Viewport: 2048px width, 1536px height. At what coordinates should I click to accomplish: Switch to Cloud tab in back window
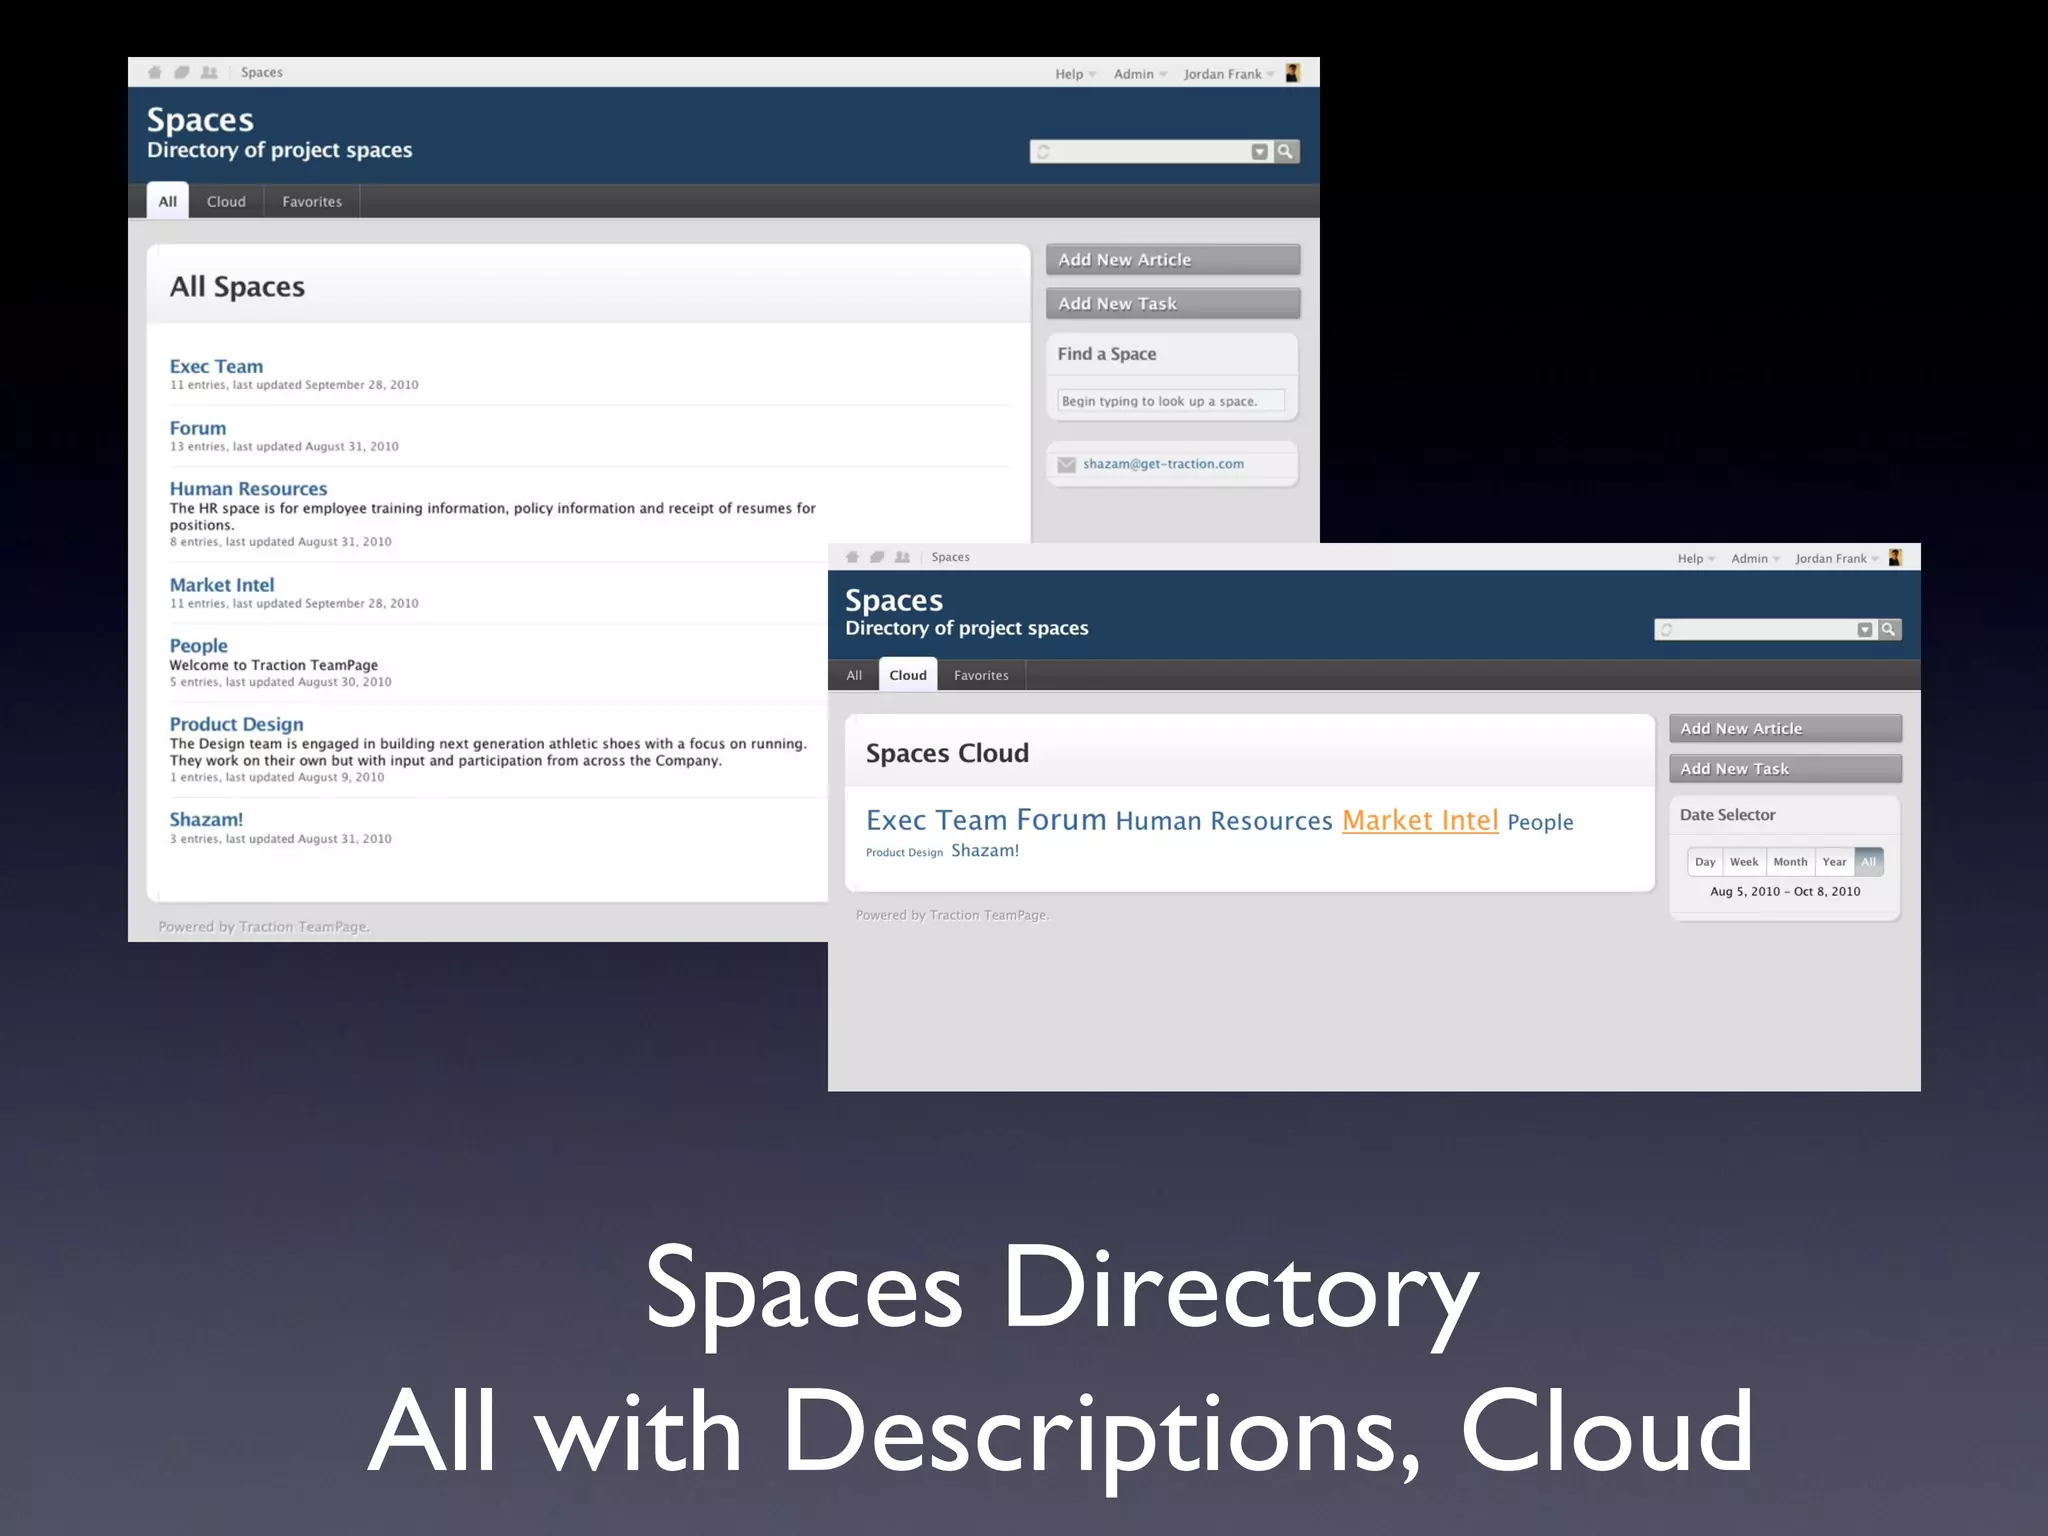pos(226,201)
